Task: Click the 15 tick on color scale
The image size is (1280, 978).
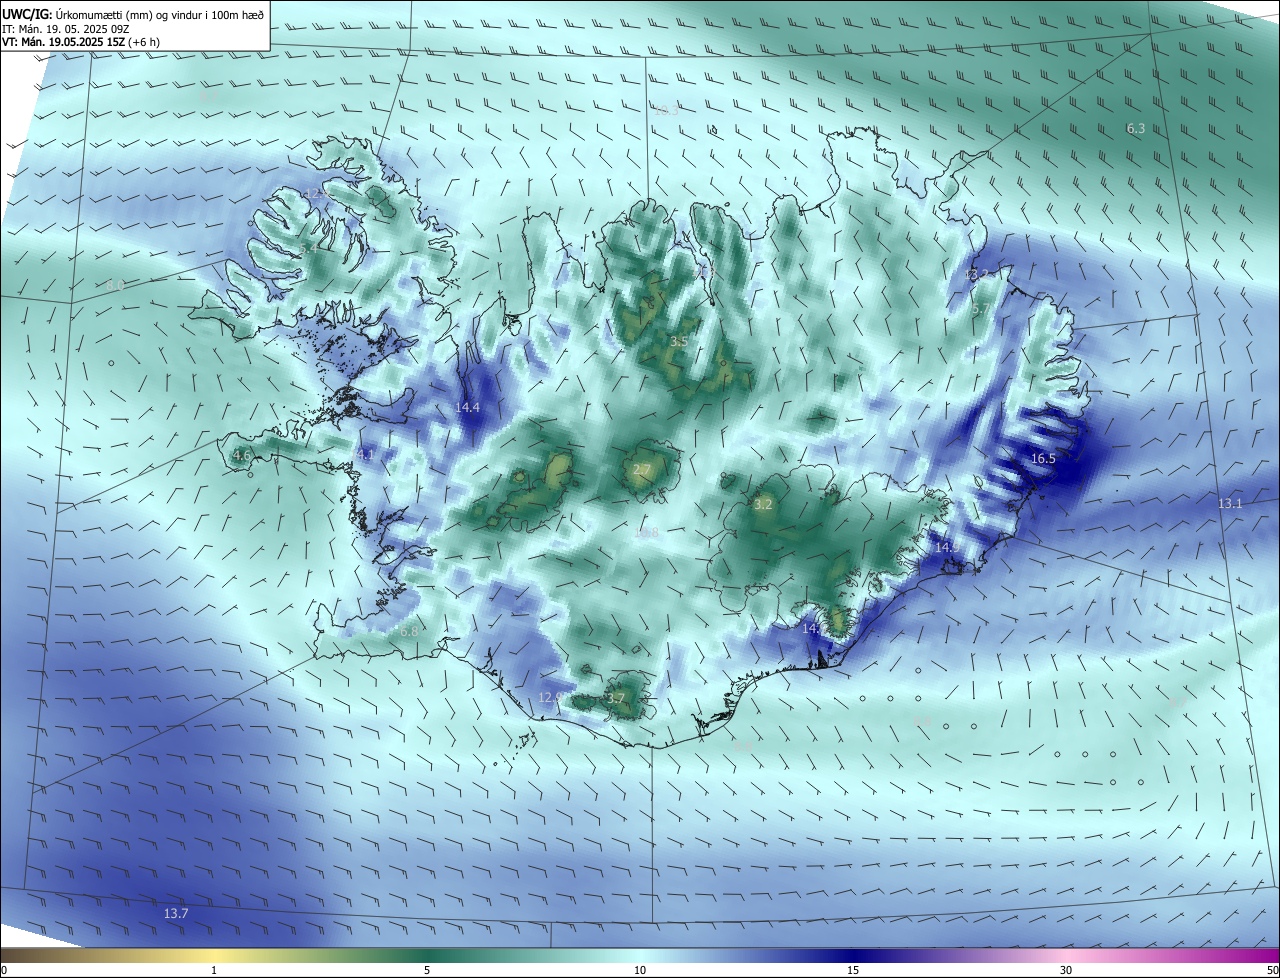Action: 853,970
